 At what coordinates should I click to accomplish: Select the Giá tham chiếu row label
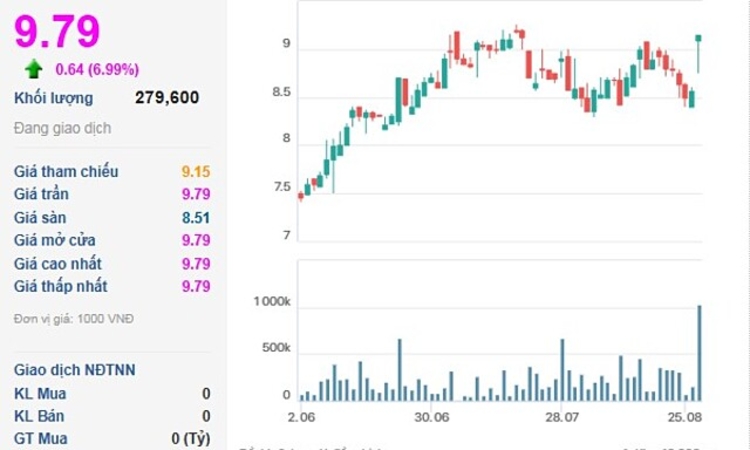(66, 172)
